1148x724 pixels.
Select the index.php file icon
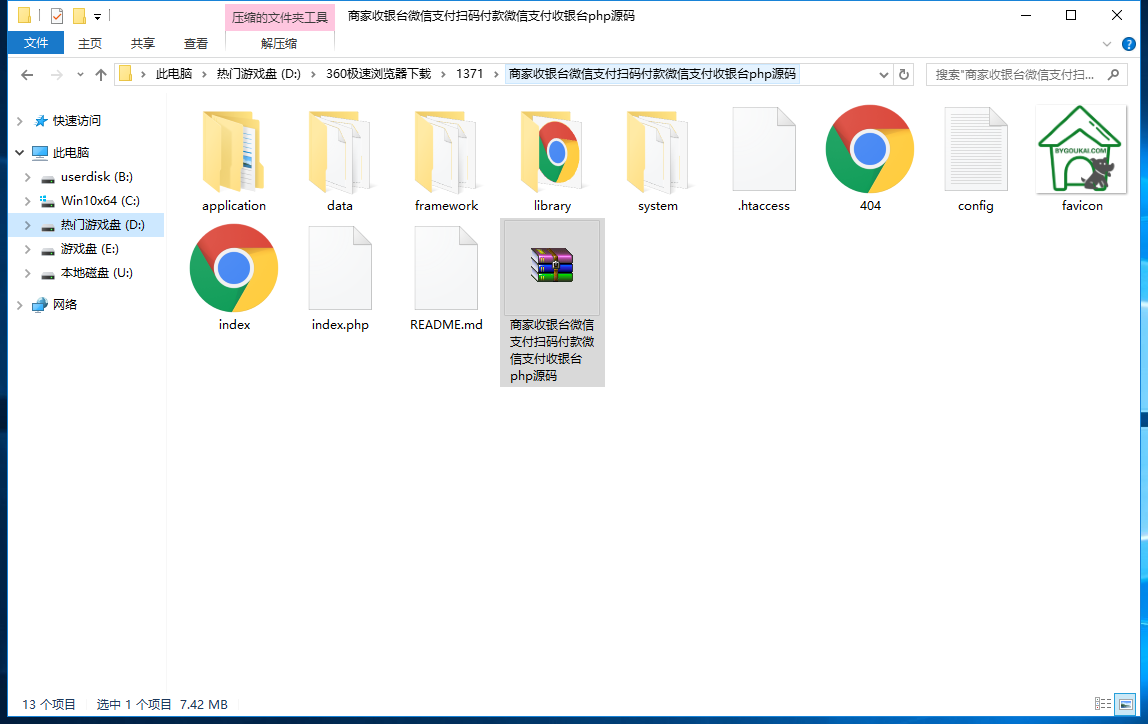tap(340, 268)
